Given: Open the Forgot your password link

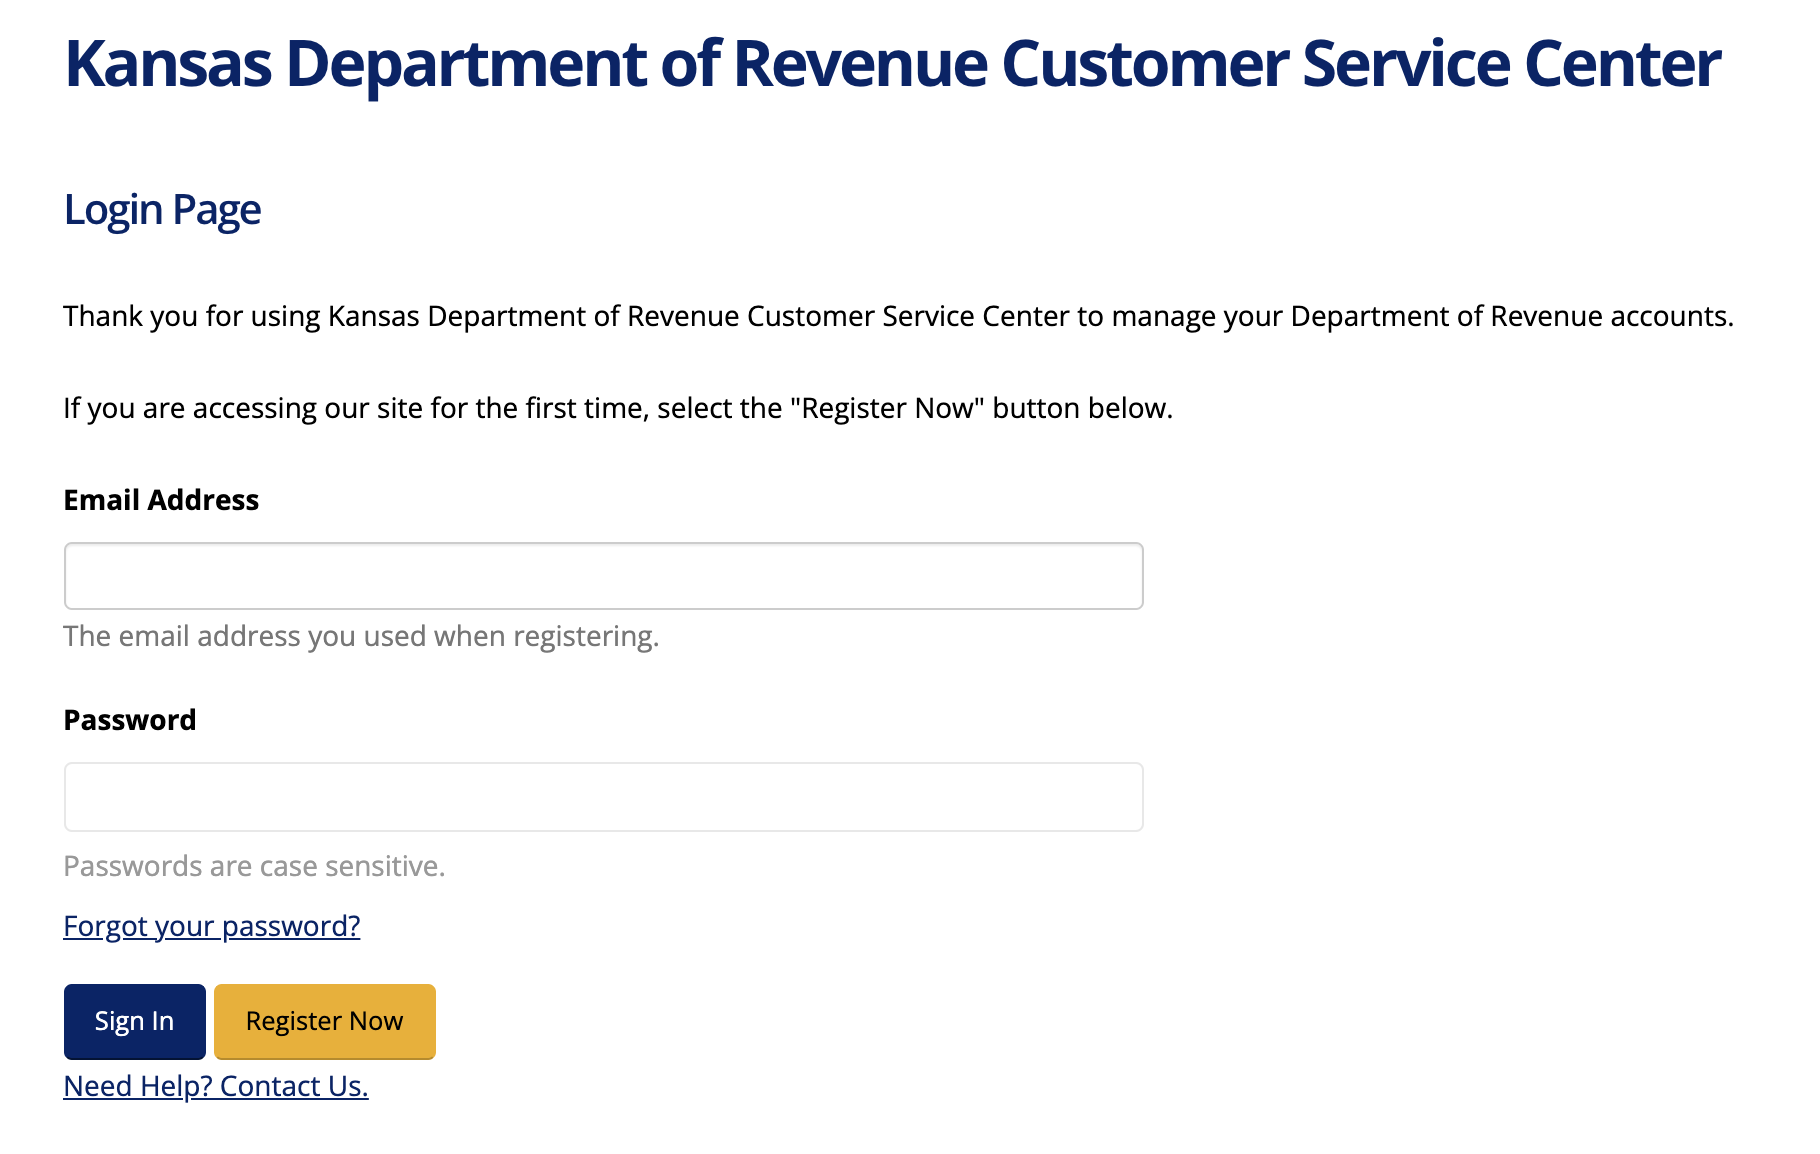Looking at the screenshot, I should (x=212, y=926).
